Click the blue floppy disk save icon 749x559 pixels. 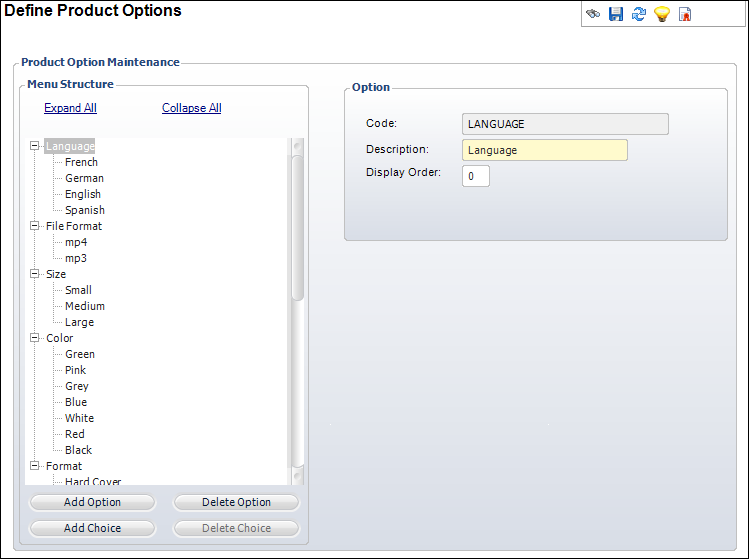pyautogui.click(x=616, y=14)
